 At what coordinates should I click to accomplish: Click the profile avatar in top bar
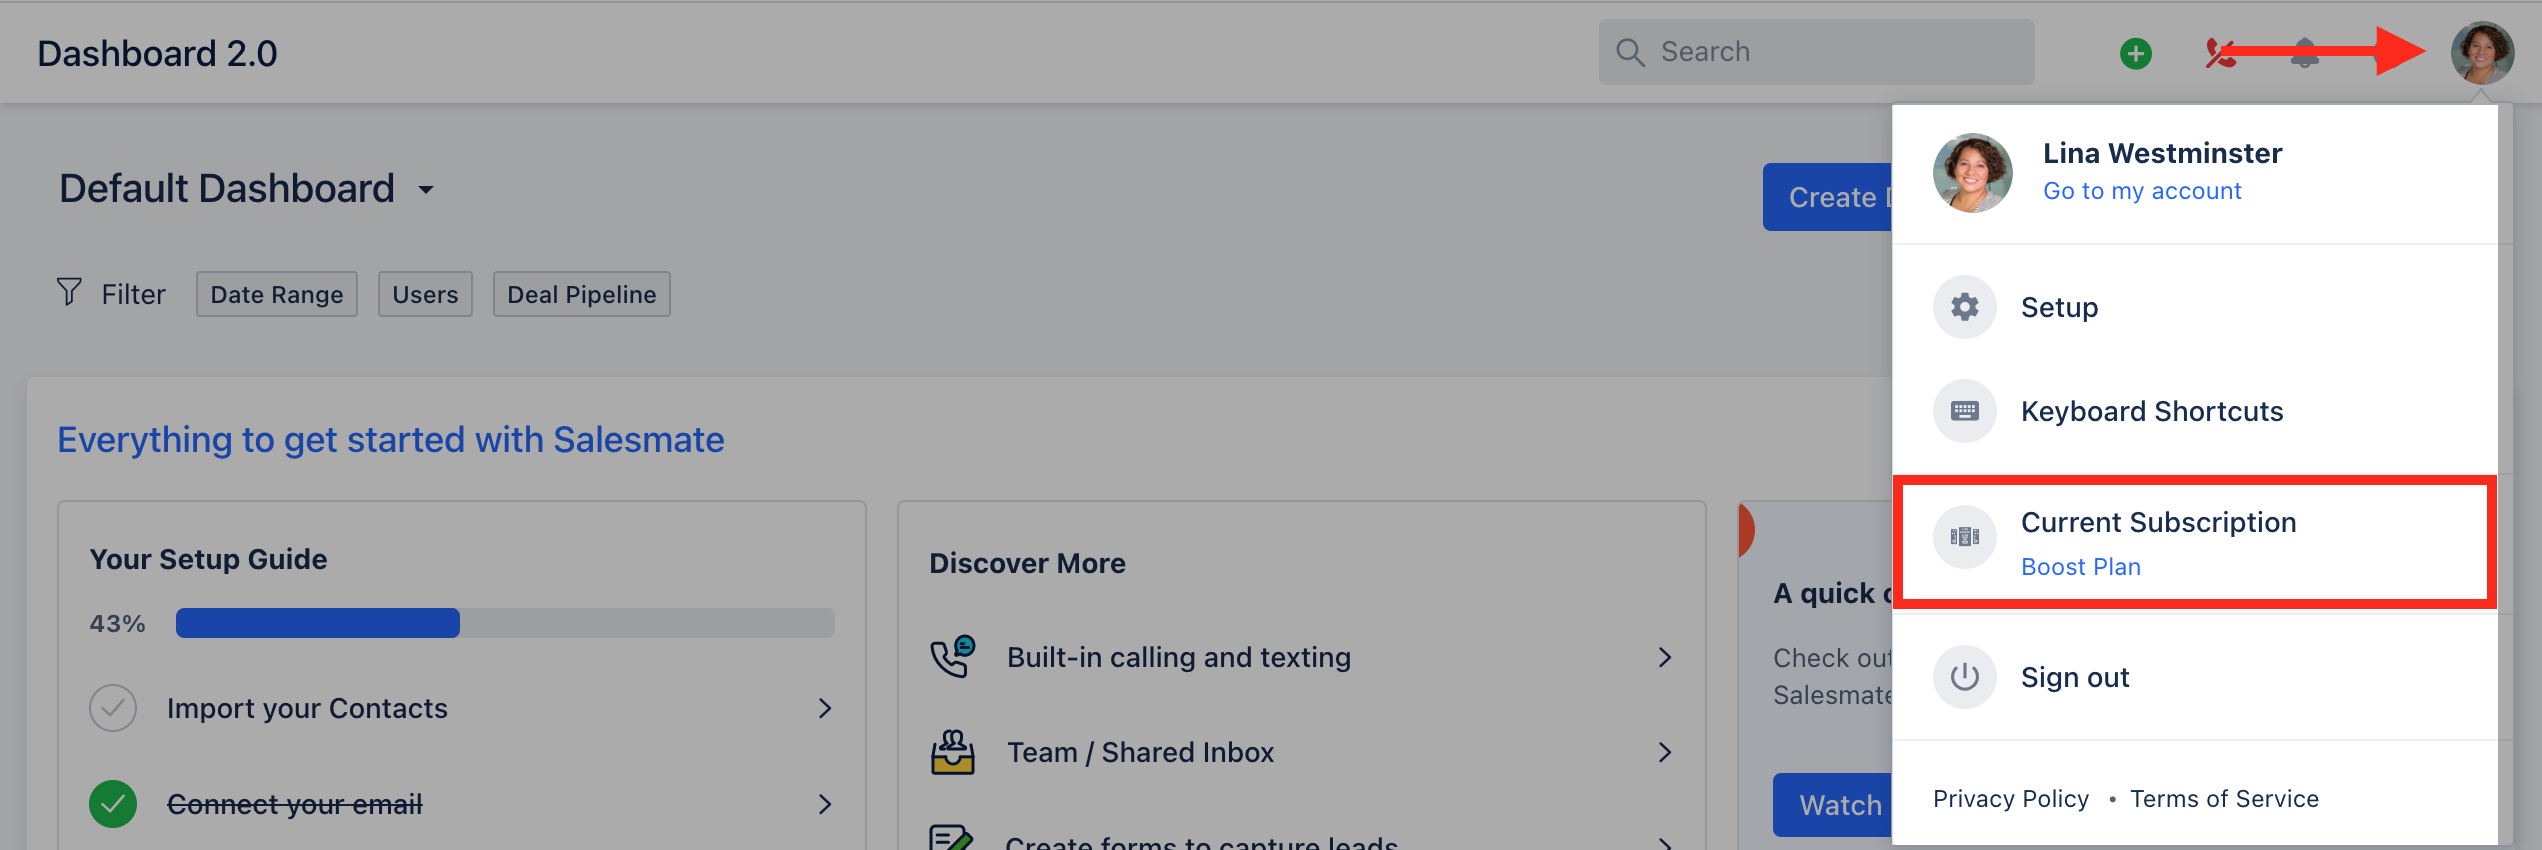tap(2482, 53)
